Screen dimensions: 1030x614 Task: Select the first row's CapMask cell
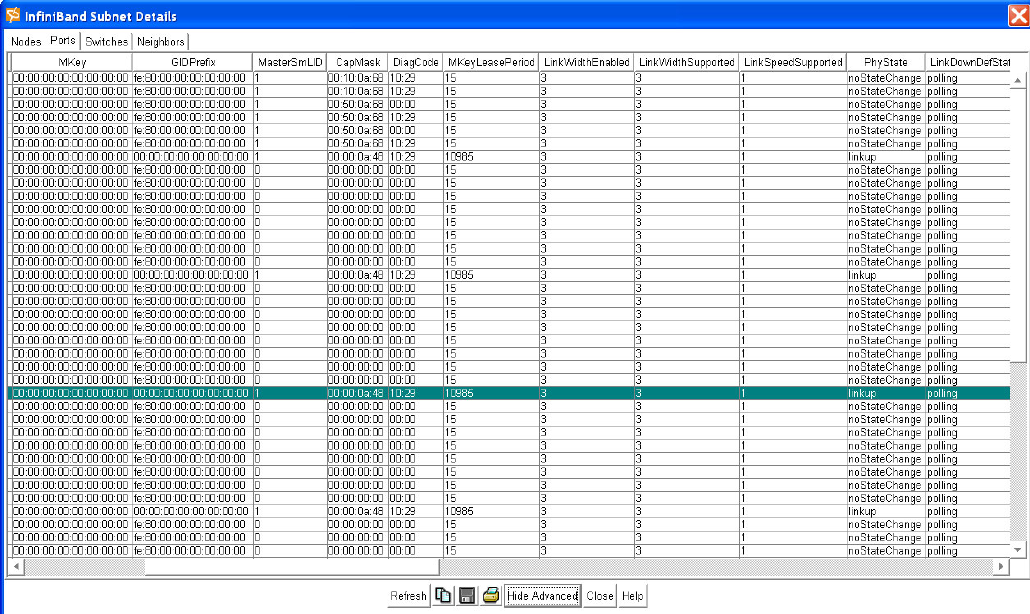357,78
